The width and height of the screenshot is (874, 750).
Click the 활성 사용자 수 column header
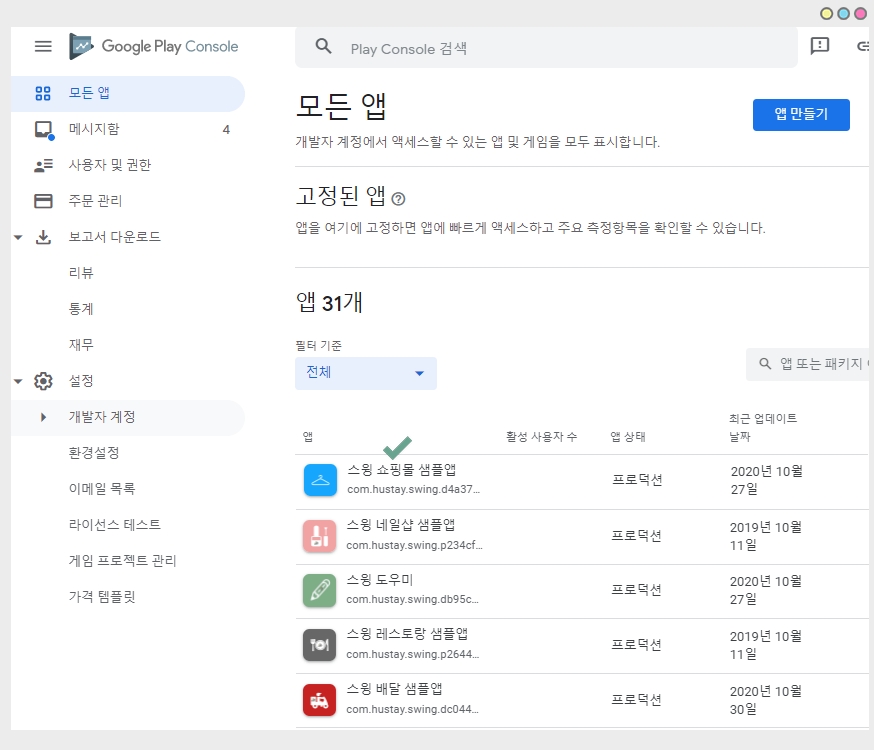(x=541, y=437)
